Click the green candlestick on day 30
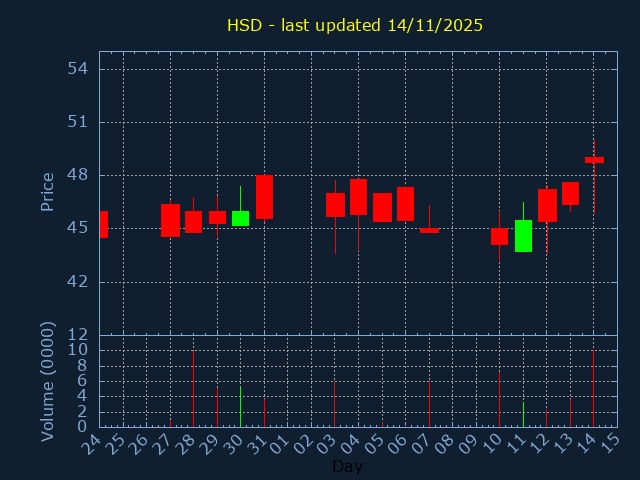Image resolution: width=640 pixels, height=480 pixels. 240,218
